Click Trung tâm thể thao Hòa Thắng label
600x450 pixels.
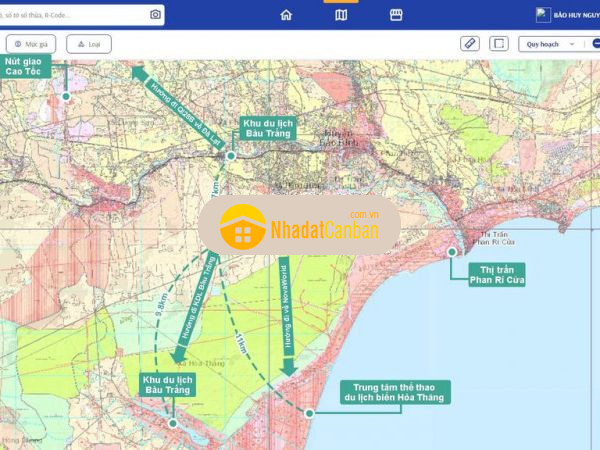pyautogui.click(x=395, y=392)
